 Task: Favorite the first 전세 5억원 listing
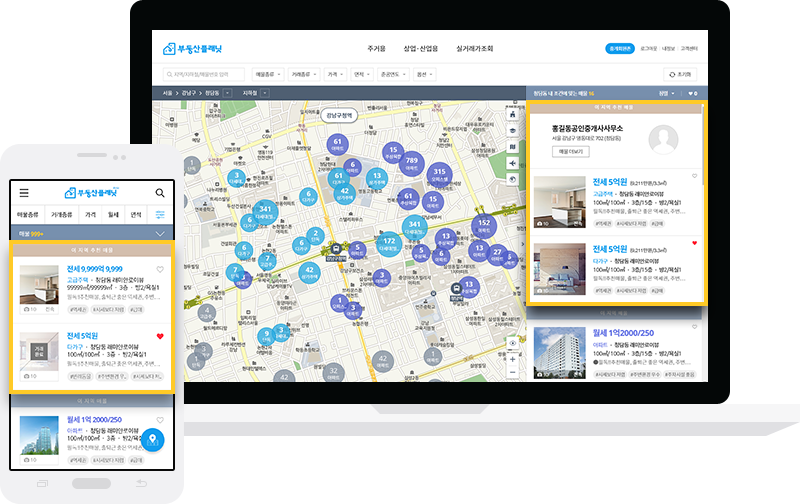point(695,176)
